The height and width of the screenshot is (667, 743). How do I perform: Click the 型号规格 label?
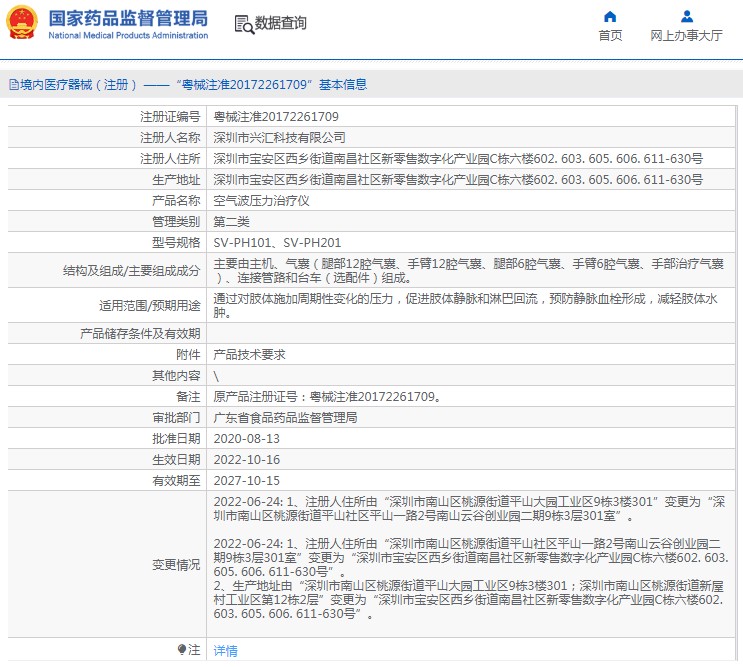(176, 243)
